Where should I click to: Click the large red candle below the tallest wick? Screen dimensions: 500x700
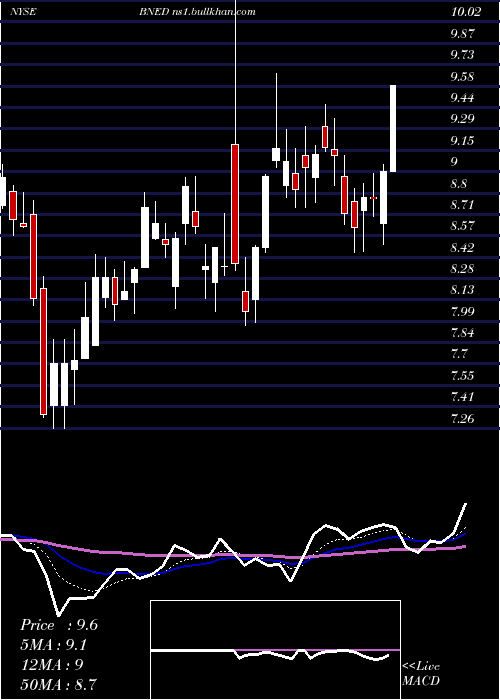[235, 204]
